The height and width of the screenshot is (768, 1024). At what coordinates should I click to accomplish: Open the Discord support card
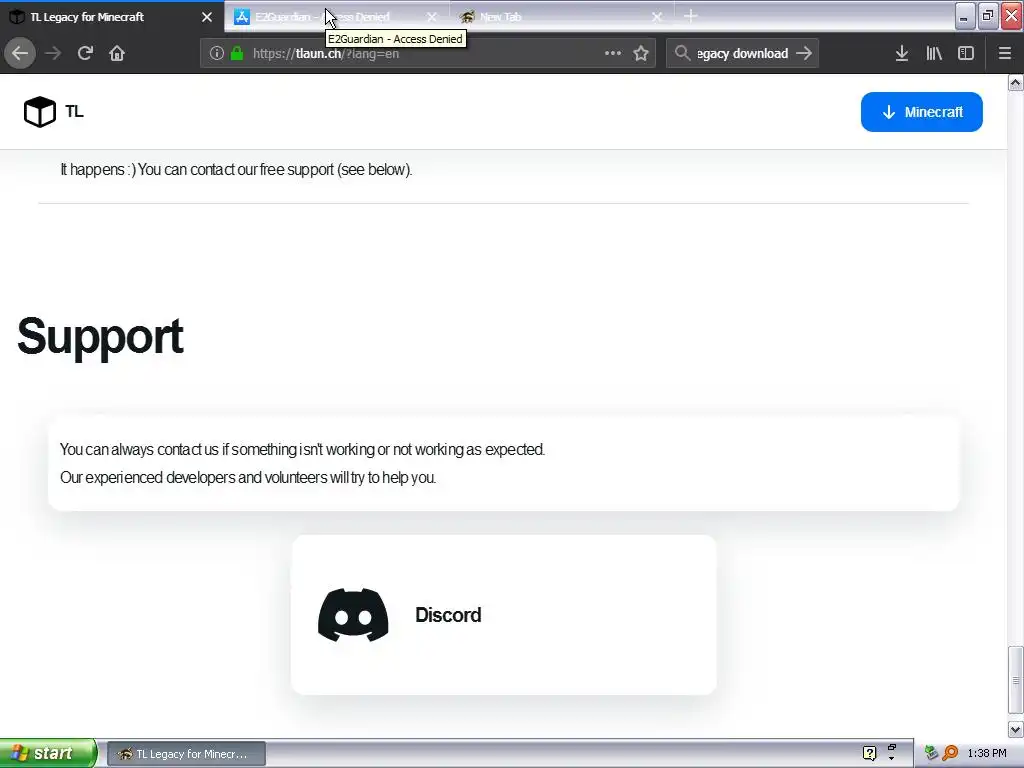tap(504, 615)
